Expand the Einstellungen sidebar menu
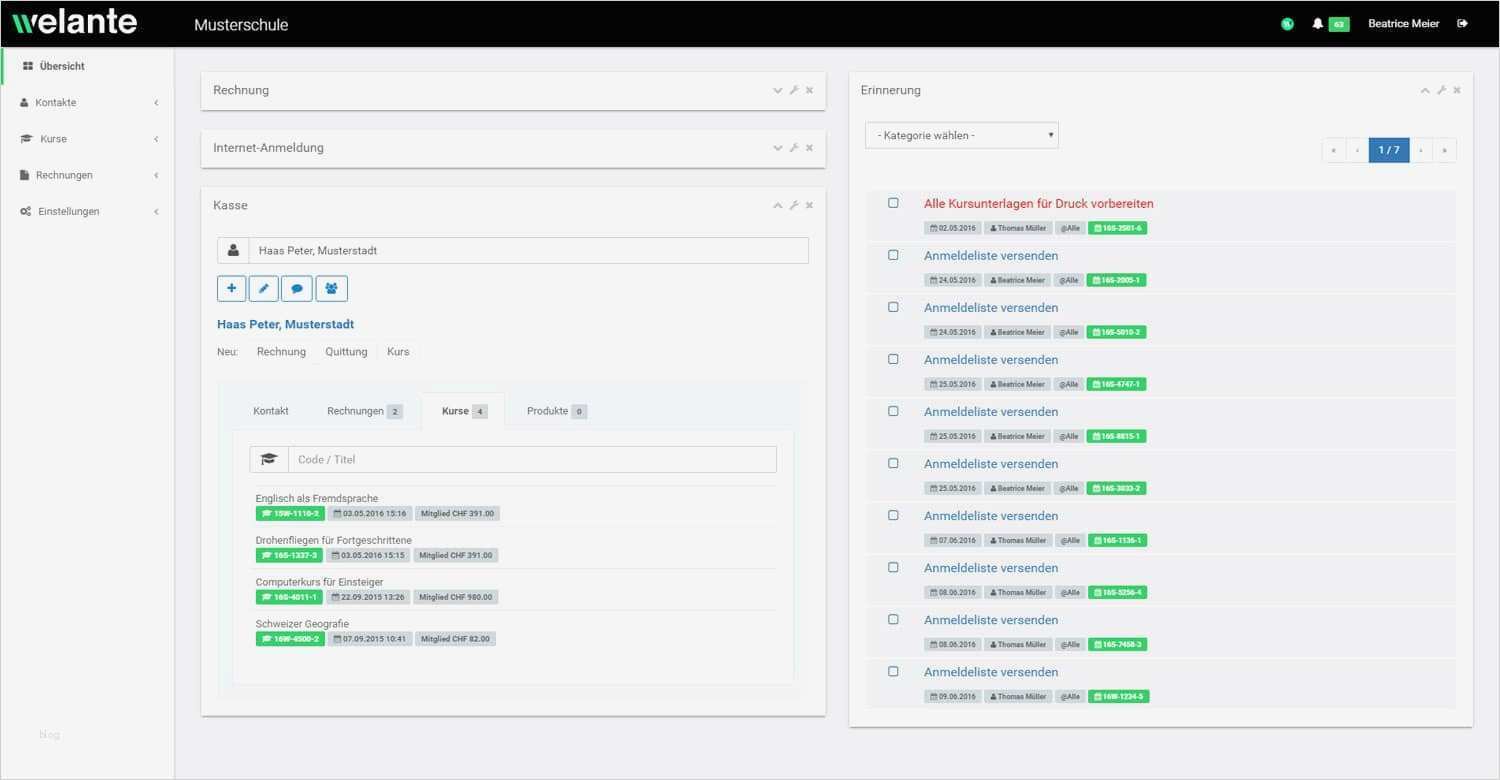 click(x=88, y=211)
